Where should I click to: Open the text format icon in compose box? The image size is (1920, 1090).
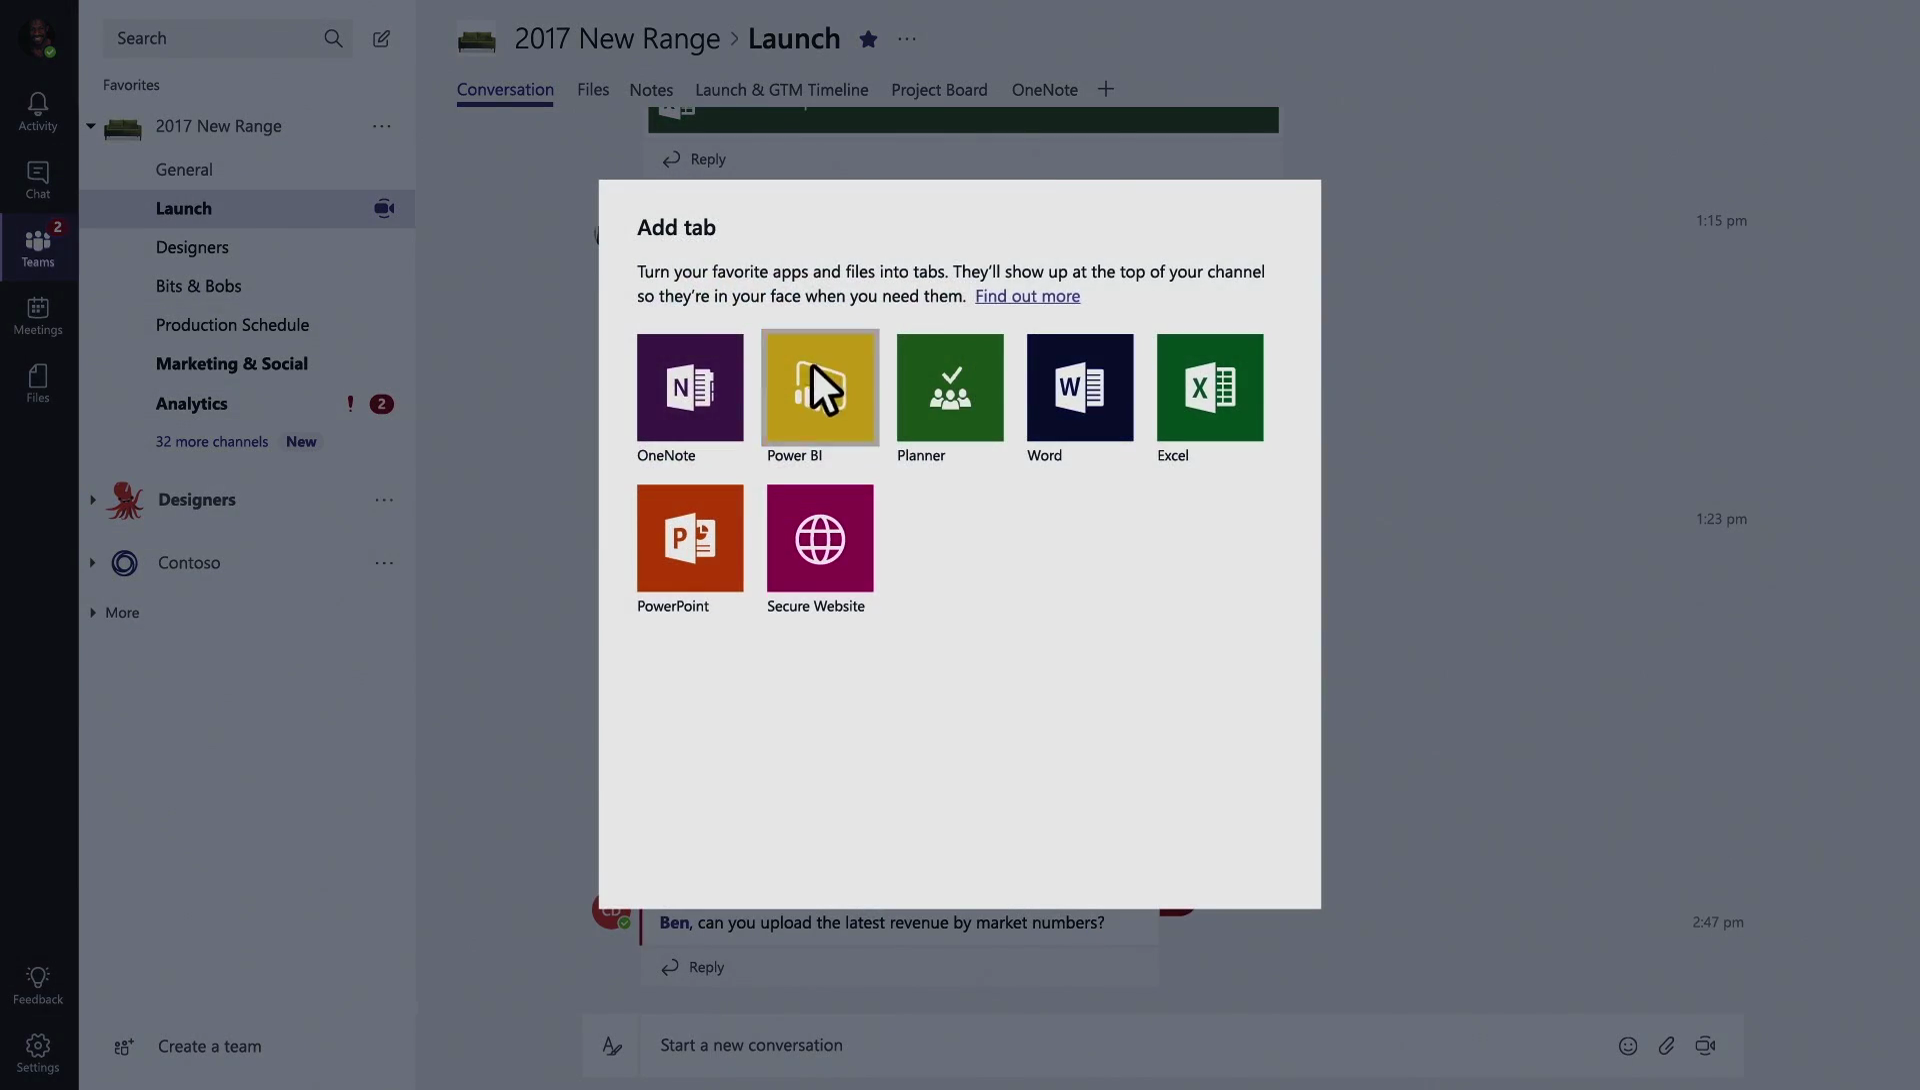coord(612,1046)
